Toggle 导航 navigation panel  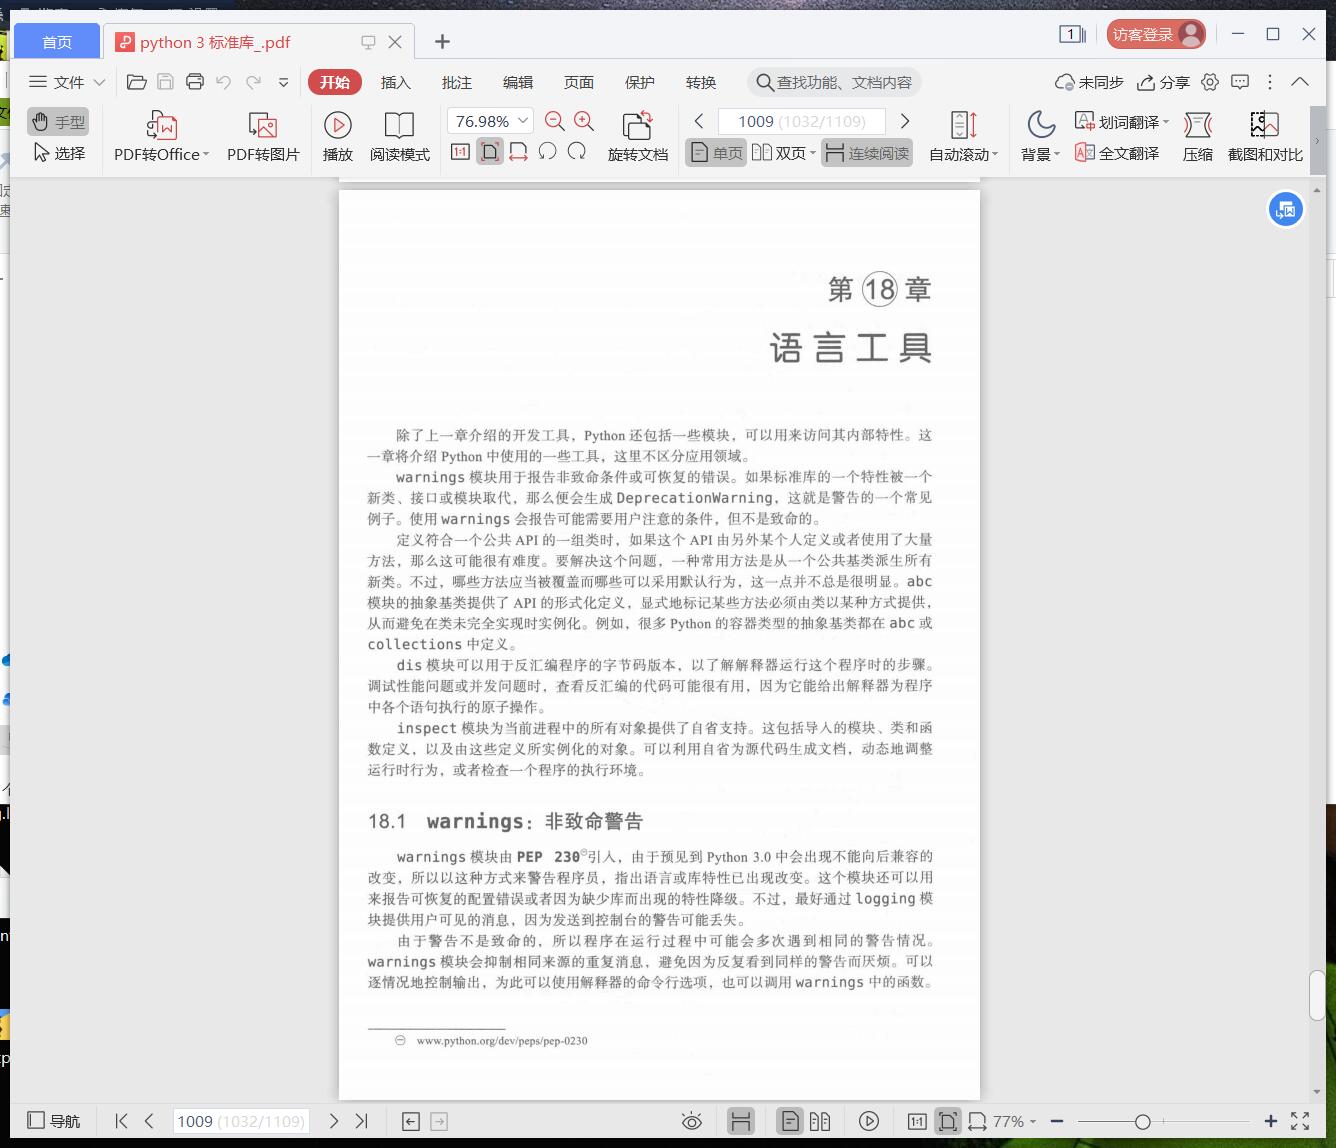(54, 1121)
